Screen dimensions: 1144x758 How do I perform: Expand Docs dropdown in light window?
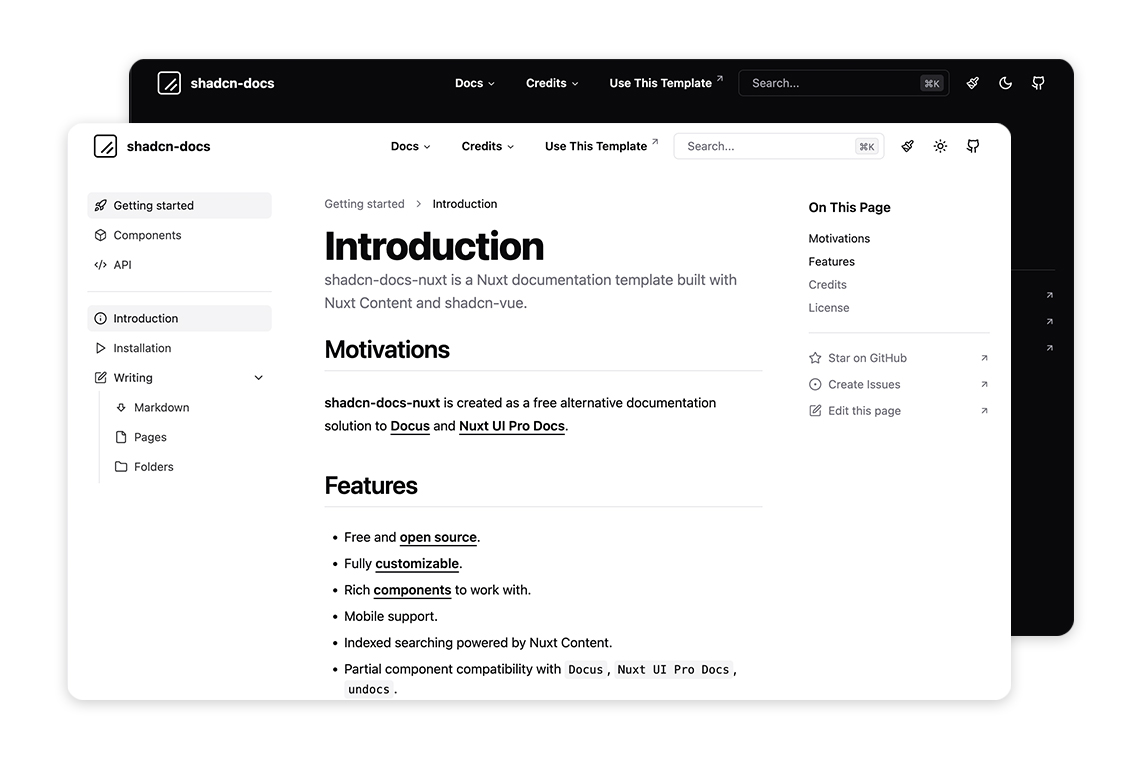click(x=410, y=146)
